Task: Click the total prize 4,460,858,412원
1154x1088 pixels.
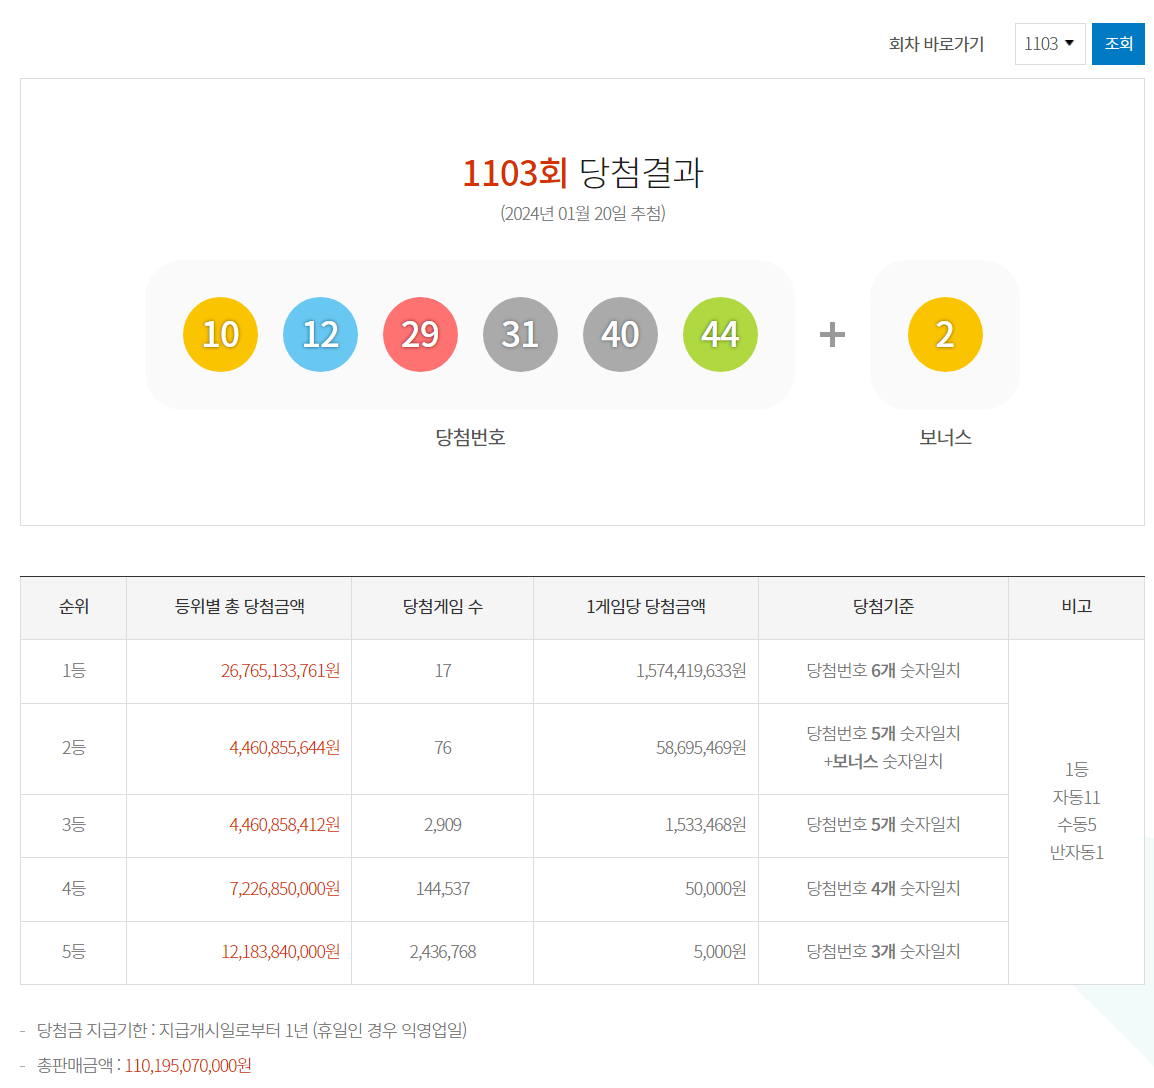Action: click(x=285, y=825)
